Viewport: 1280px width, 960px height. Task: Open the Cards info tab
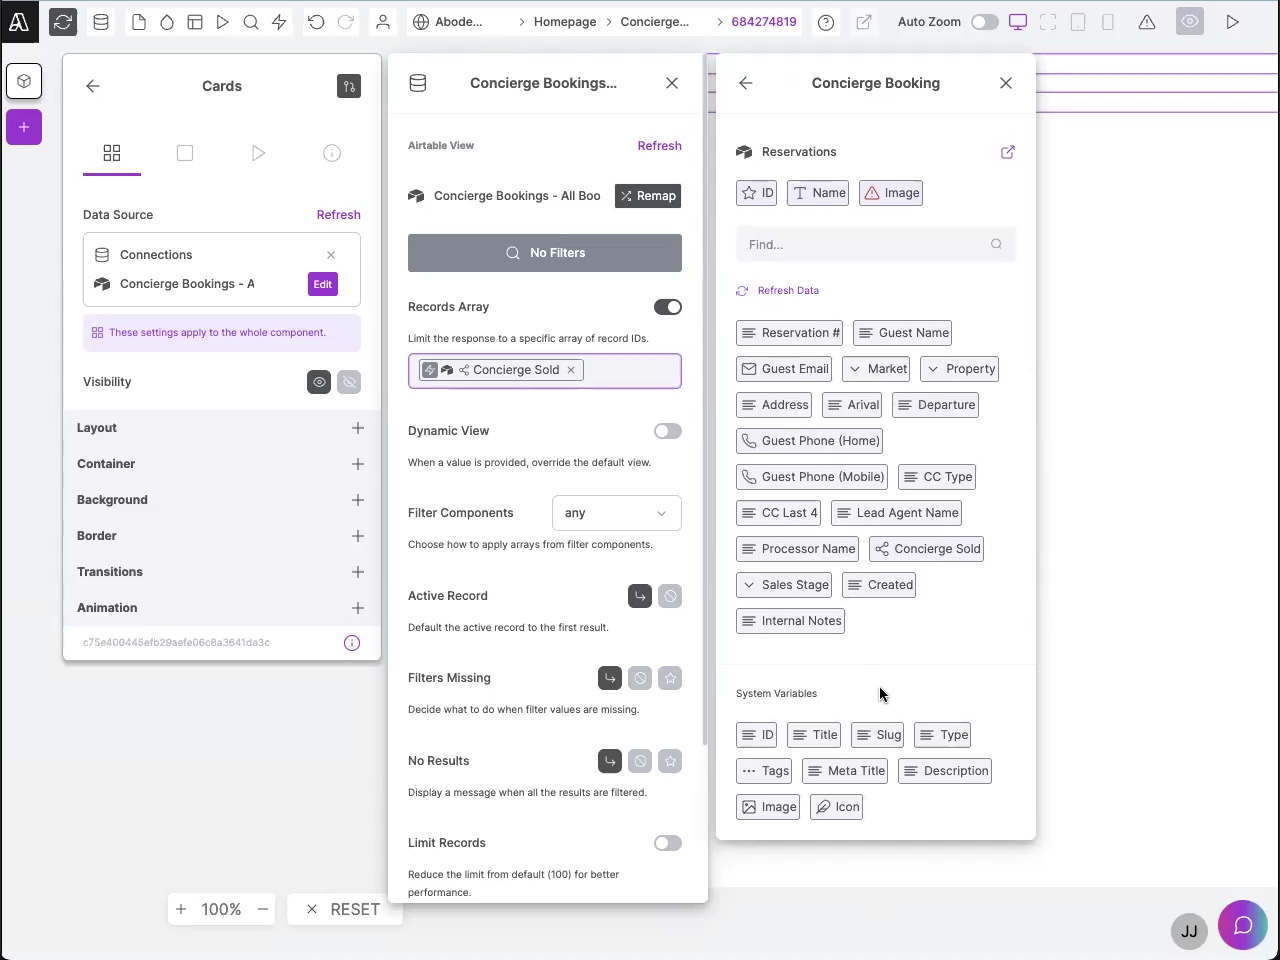click(332, 153)
